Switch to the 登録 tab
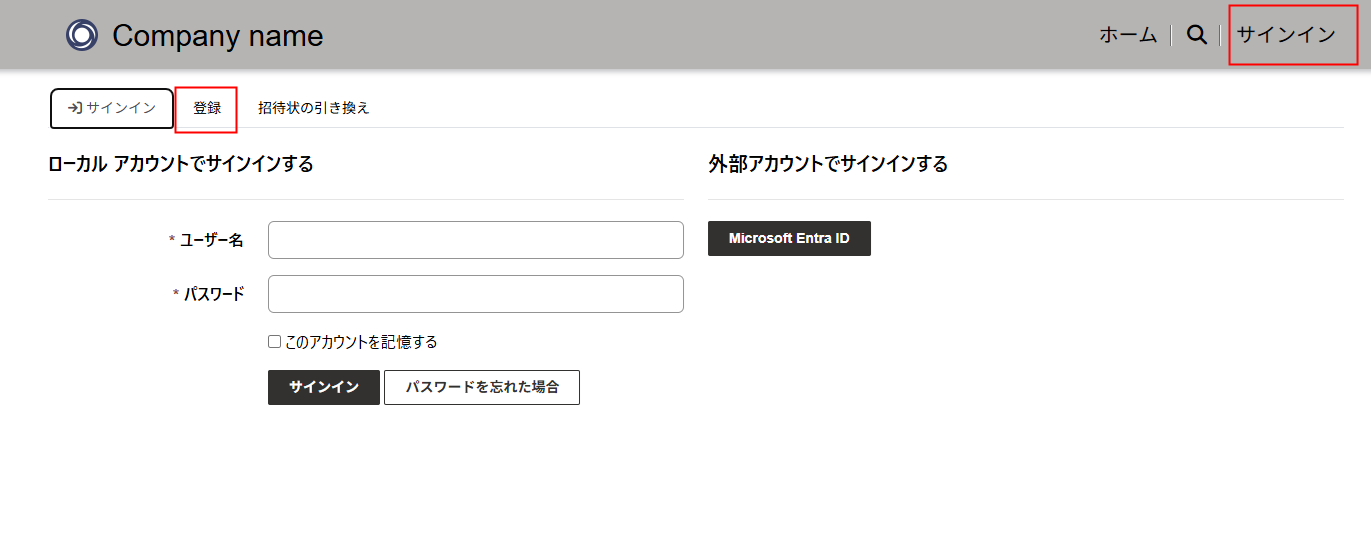Viewport: 1371px width, 533px height. [207, 108]
